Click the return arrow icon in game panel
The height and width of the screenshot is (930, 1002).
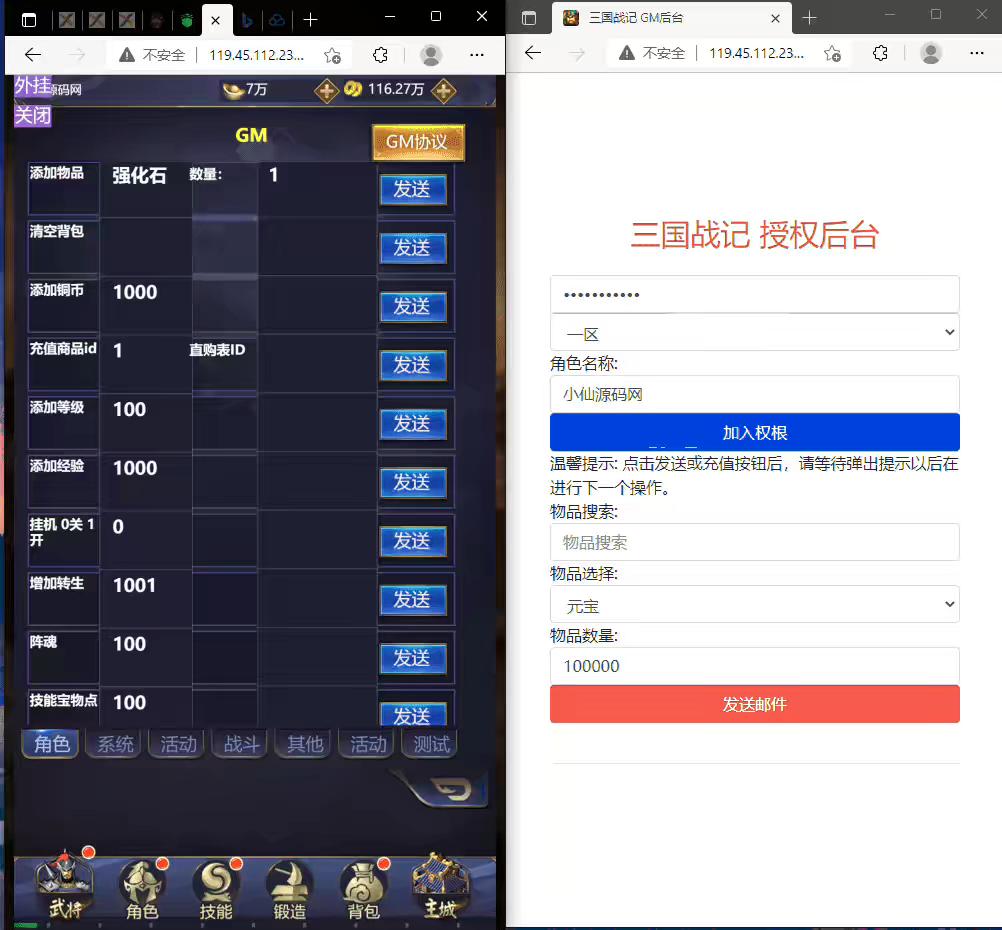[x=452, y=790]
